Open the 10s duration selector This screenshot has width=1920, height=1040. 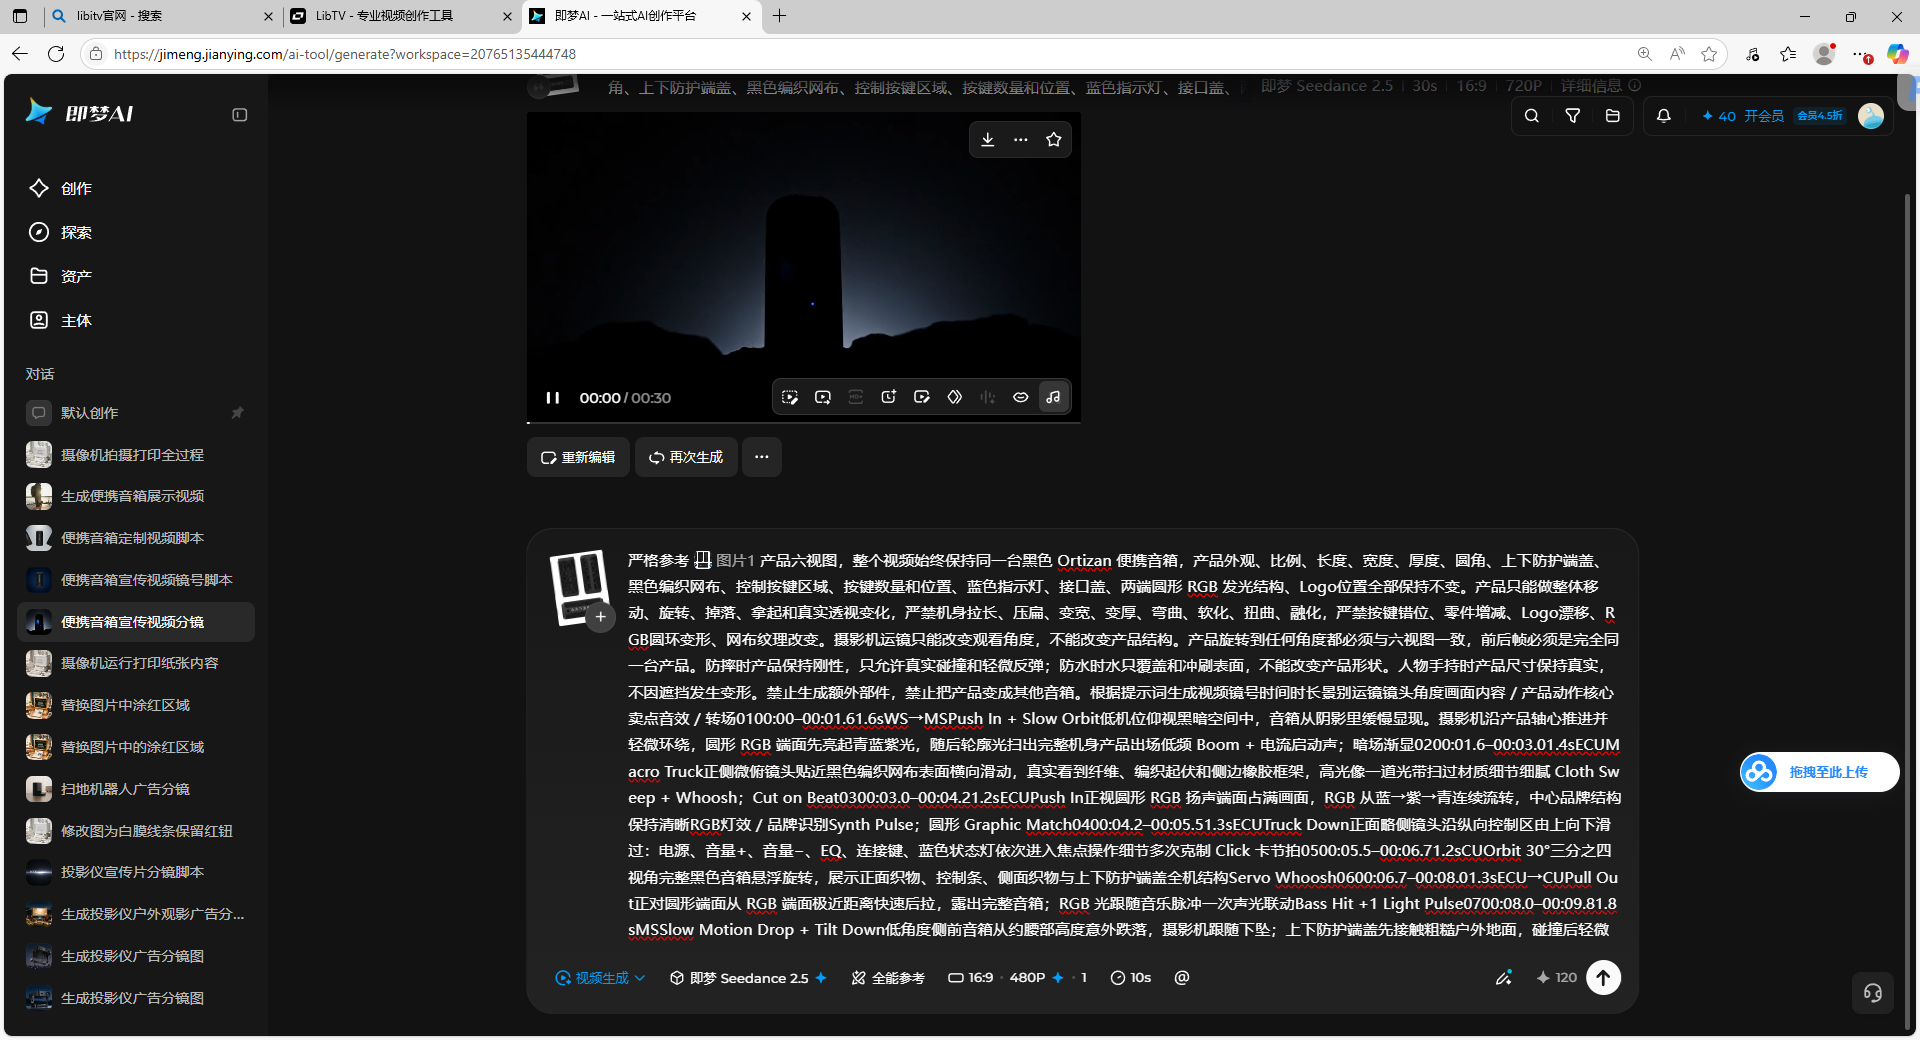coord(1131,978)
